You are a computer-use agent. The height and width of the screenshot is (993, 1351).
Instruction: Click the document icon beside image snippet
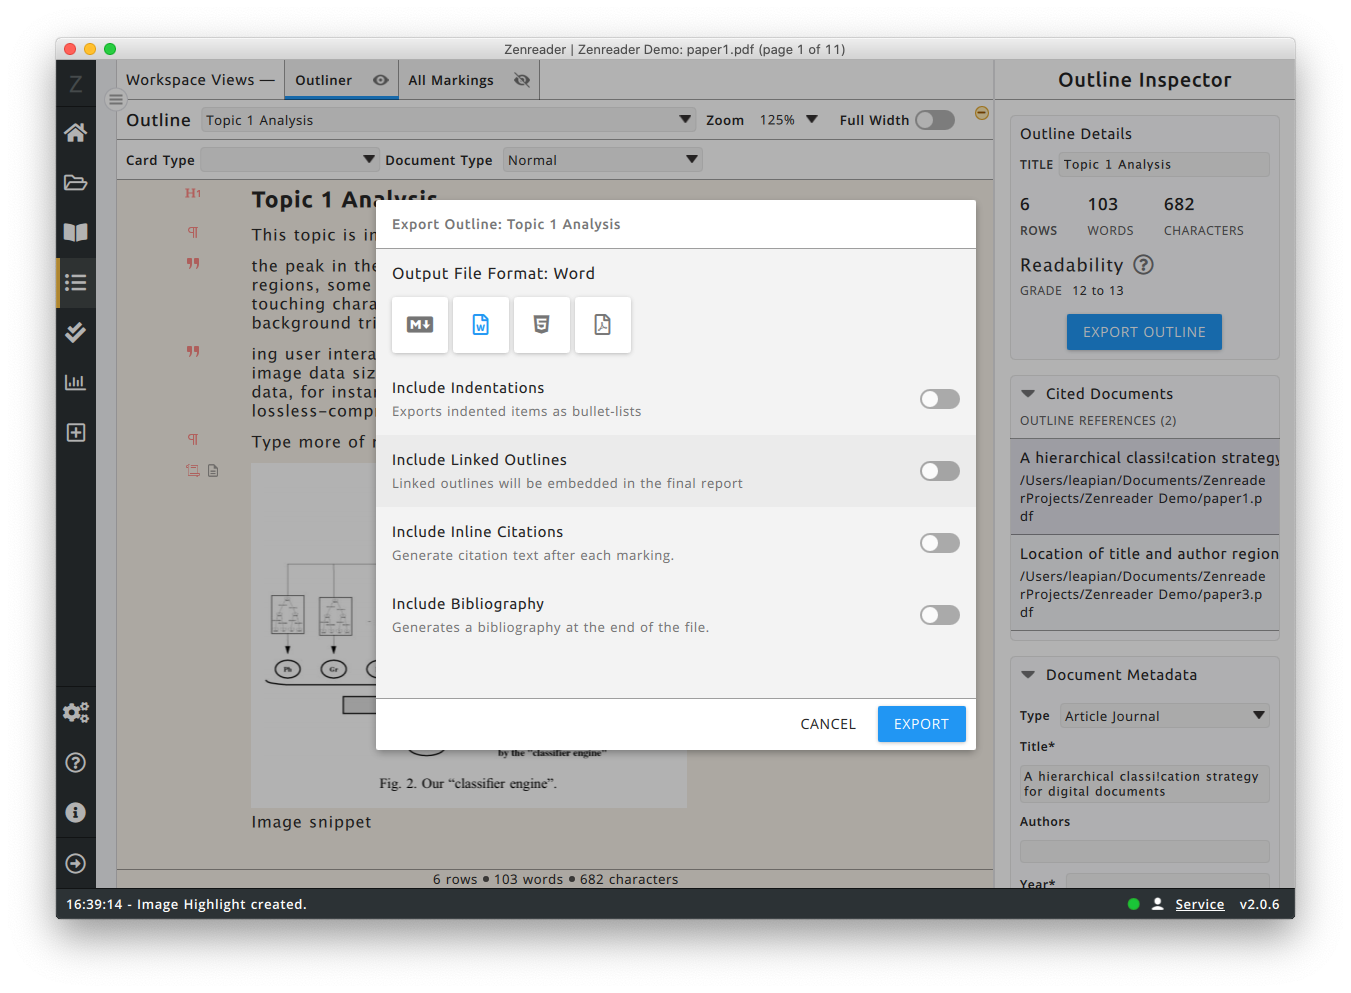point(213,470)
